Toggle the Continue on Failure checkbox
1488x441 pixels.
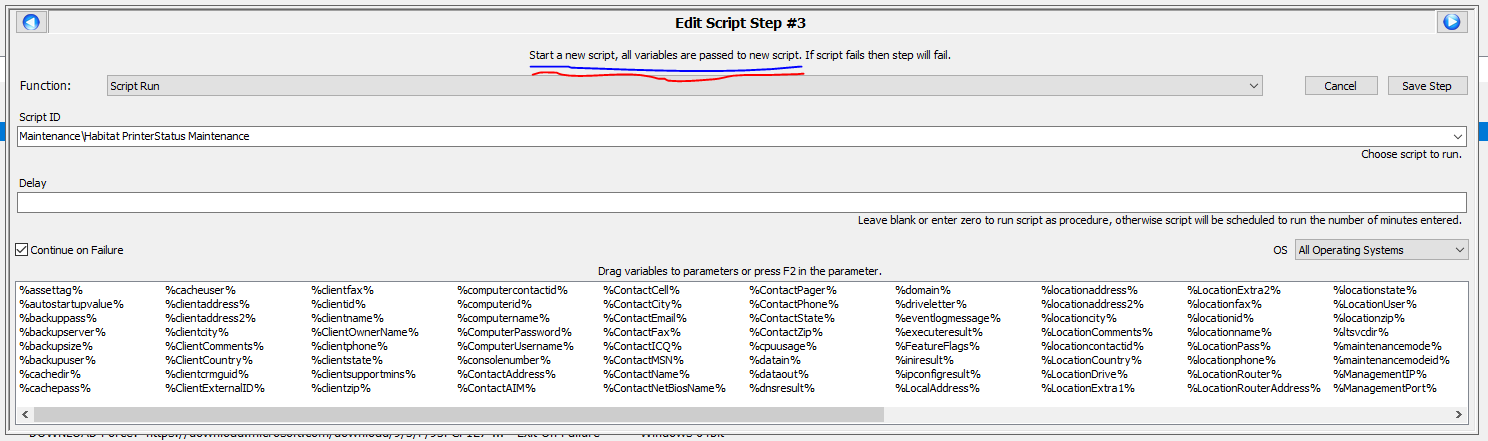23,250
